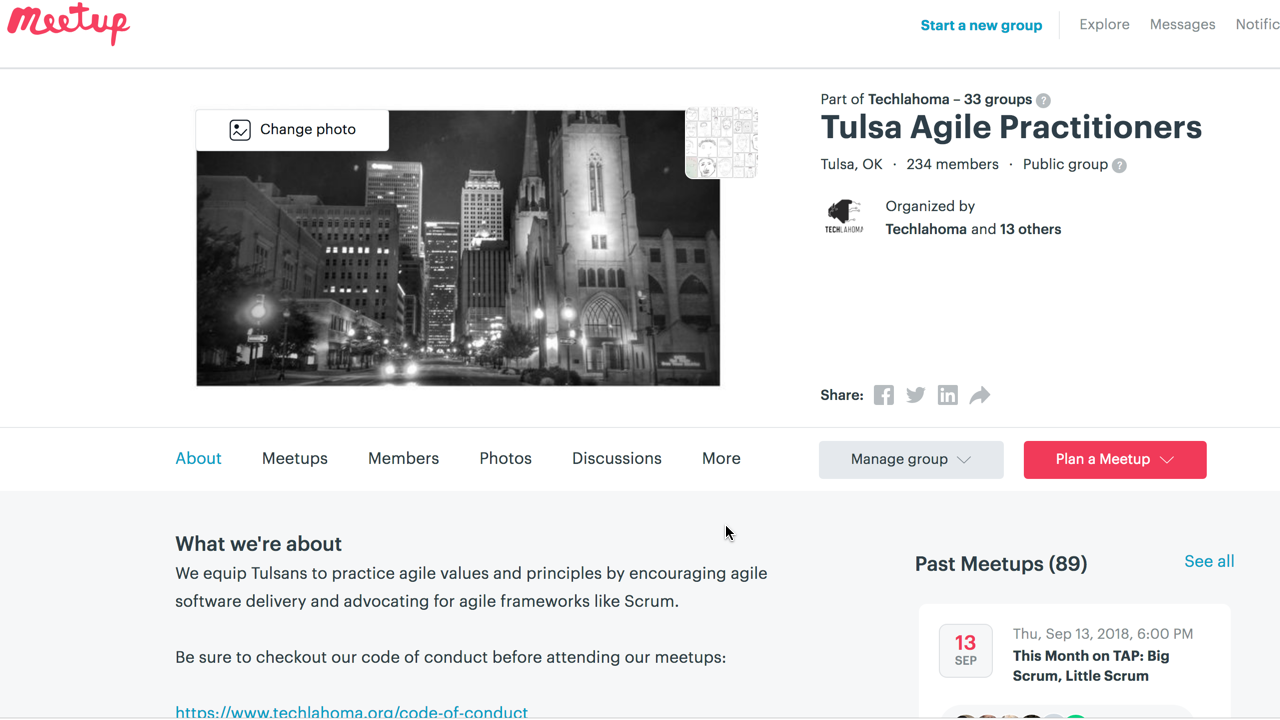Viewport: 1280px width, 720px height.
Task: Click the 13 others organizers link
Action: (x=1030, y=229)
